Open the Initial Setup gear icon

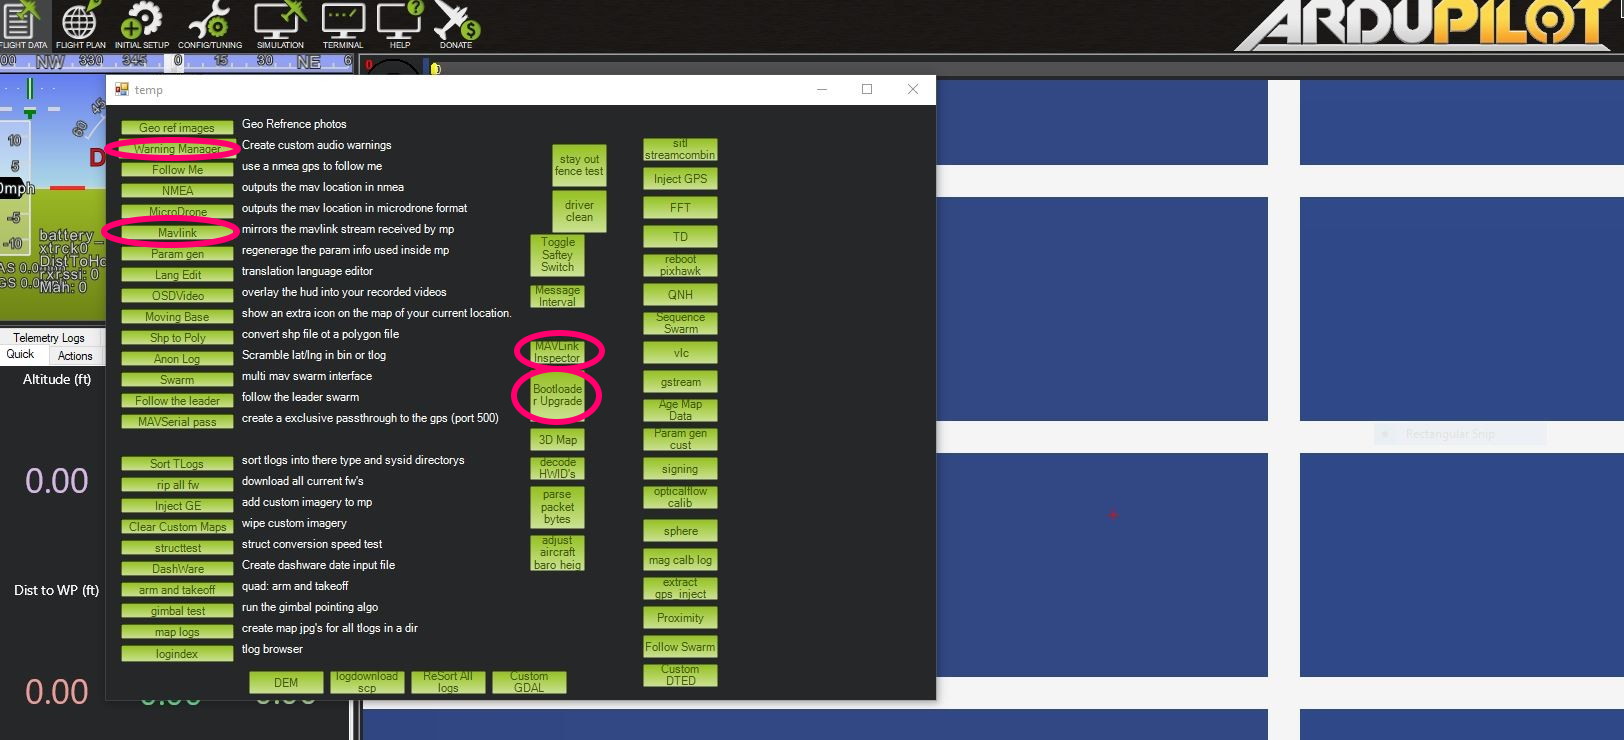coord(142,24)
